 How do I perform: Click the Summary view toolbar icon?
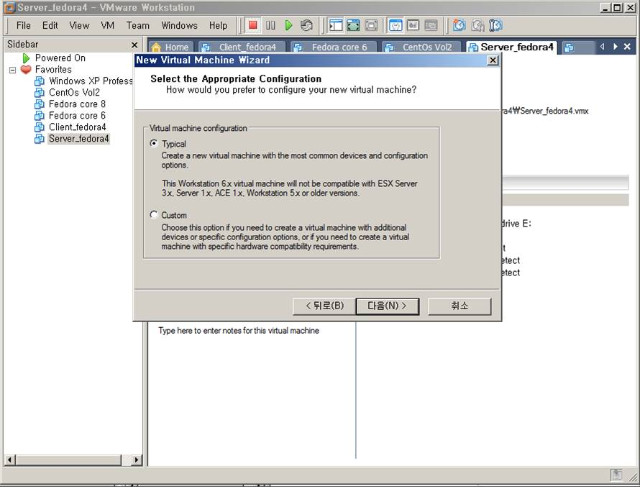tap(395, 25)
